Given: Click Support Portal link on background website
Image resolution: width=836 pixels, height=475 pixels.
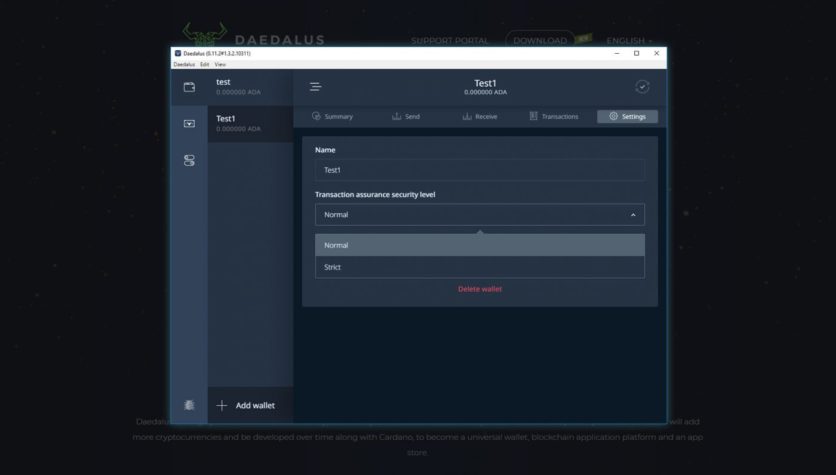Looking at the screenshot, I should [449, 41].
